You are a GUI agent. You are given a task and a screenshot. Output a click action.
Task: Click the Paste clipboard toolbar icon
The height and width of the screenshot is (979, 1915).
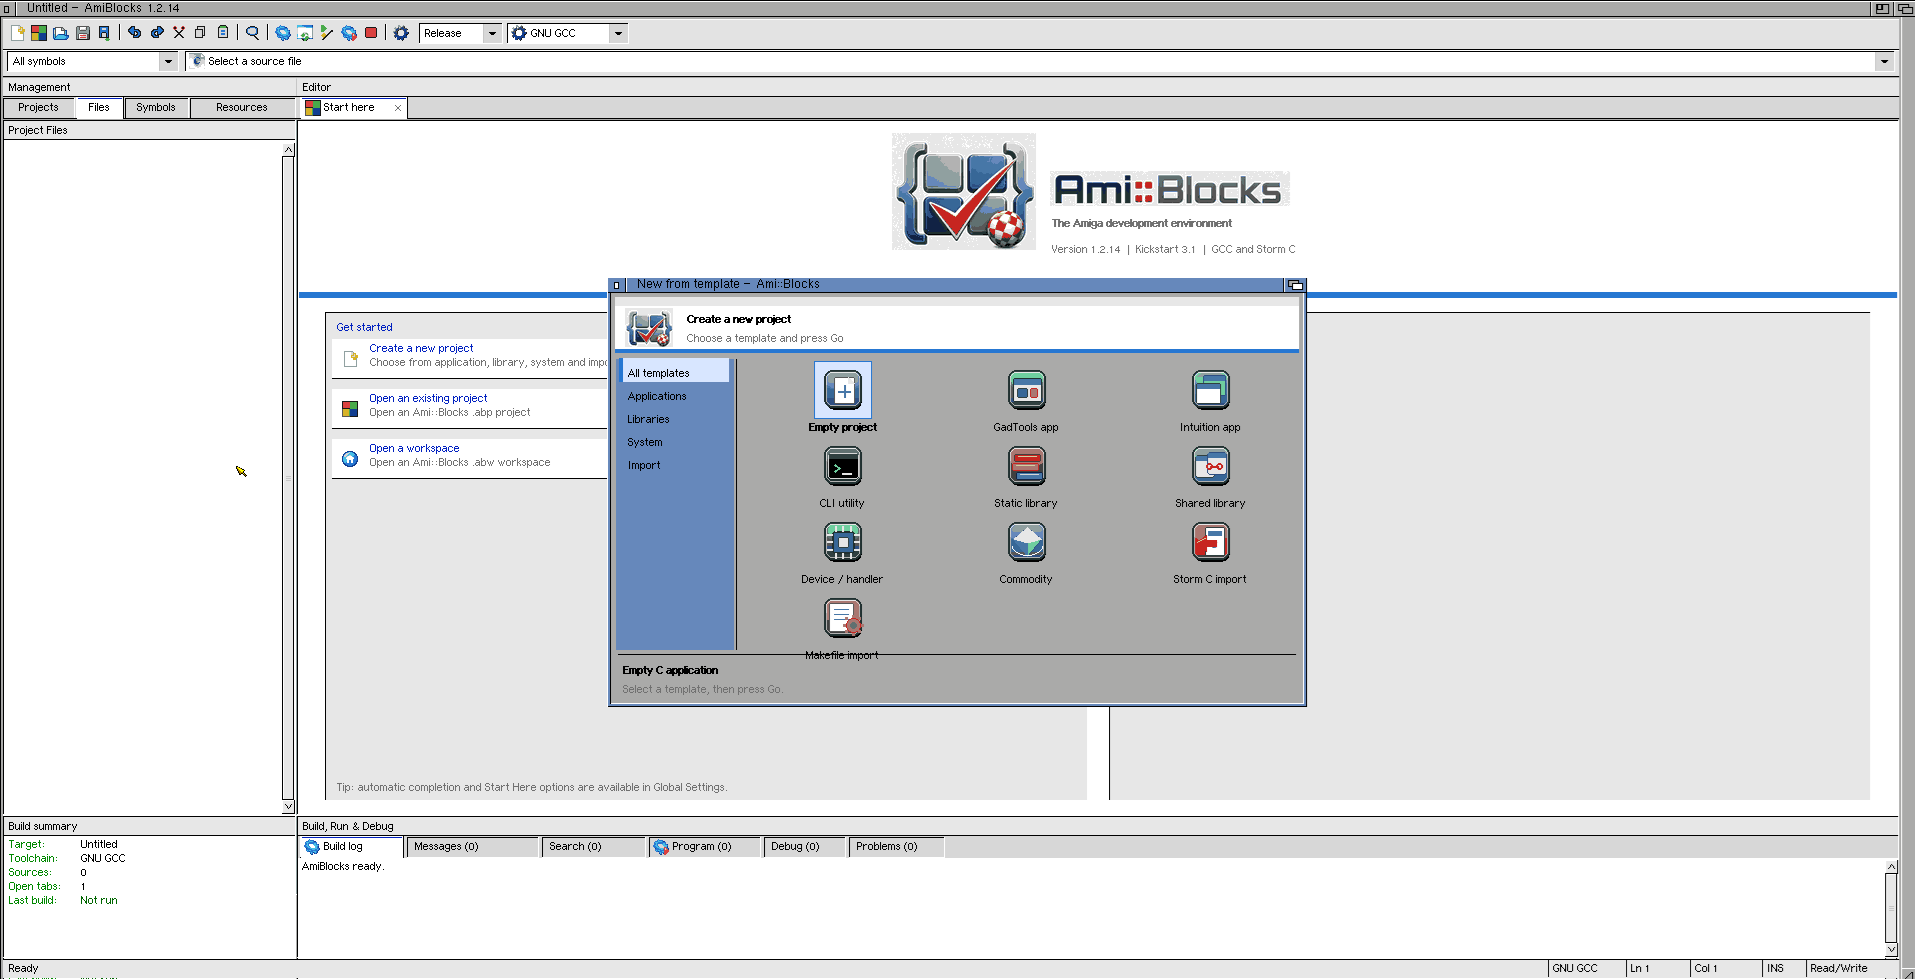[x=223, y=33]
